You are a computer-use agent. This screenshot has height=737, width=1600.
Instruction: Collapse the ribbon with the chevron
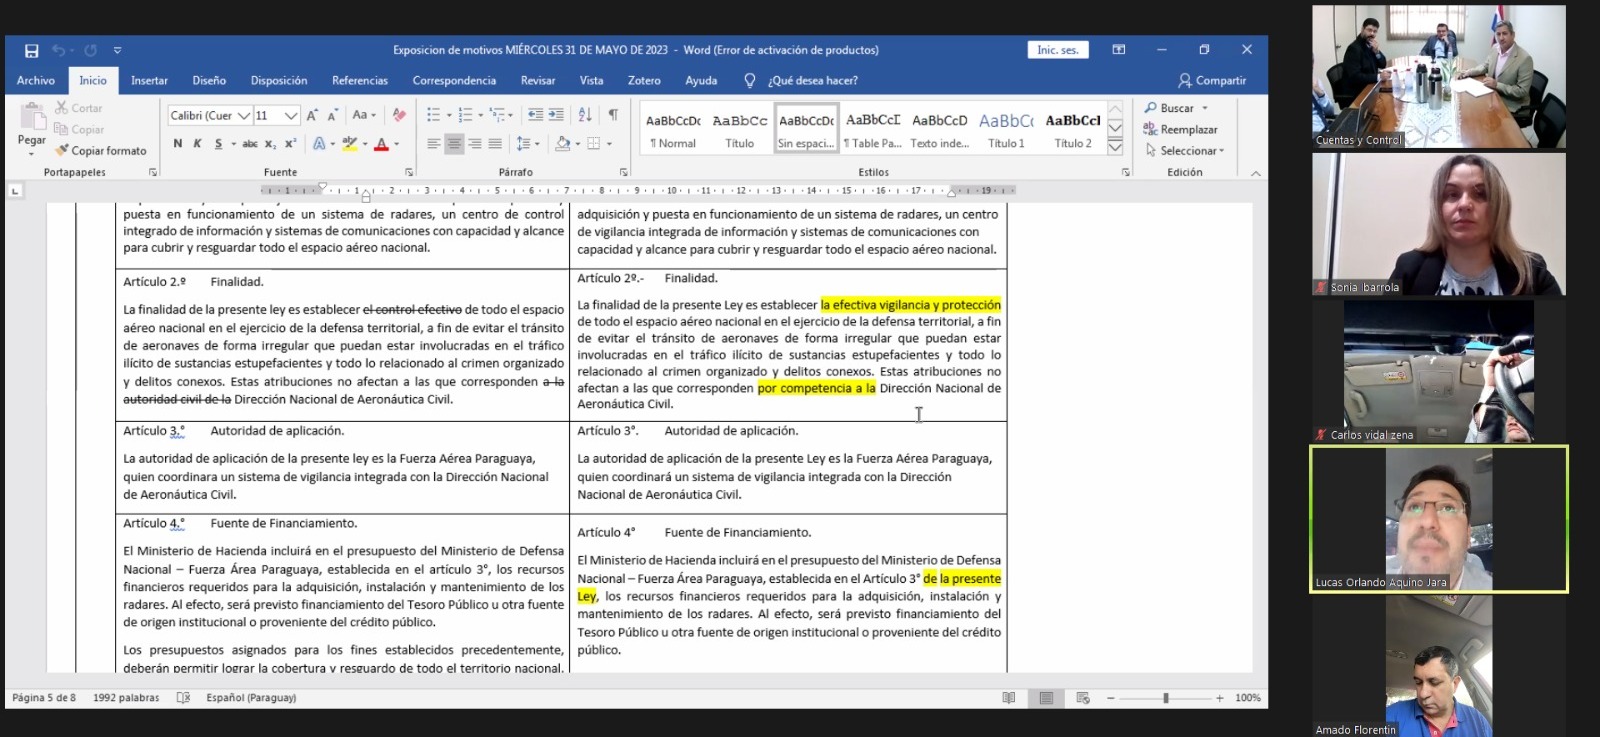[1255, 173]
